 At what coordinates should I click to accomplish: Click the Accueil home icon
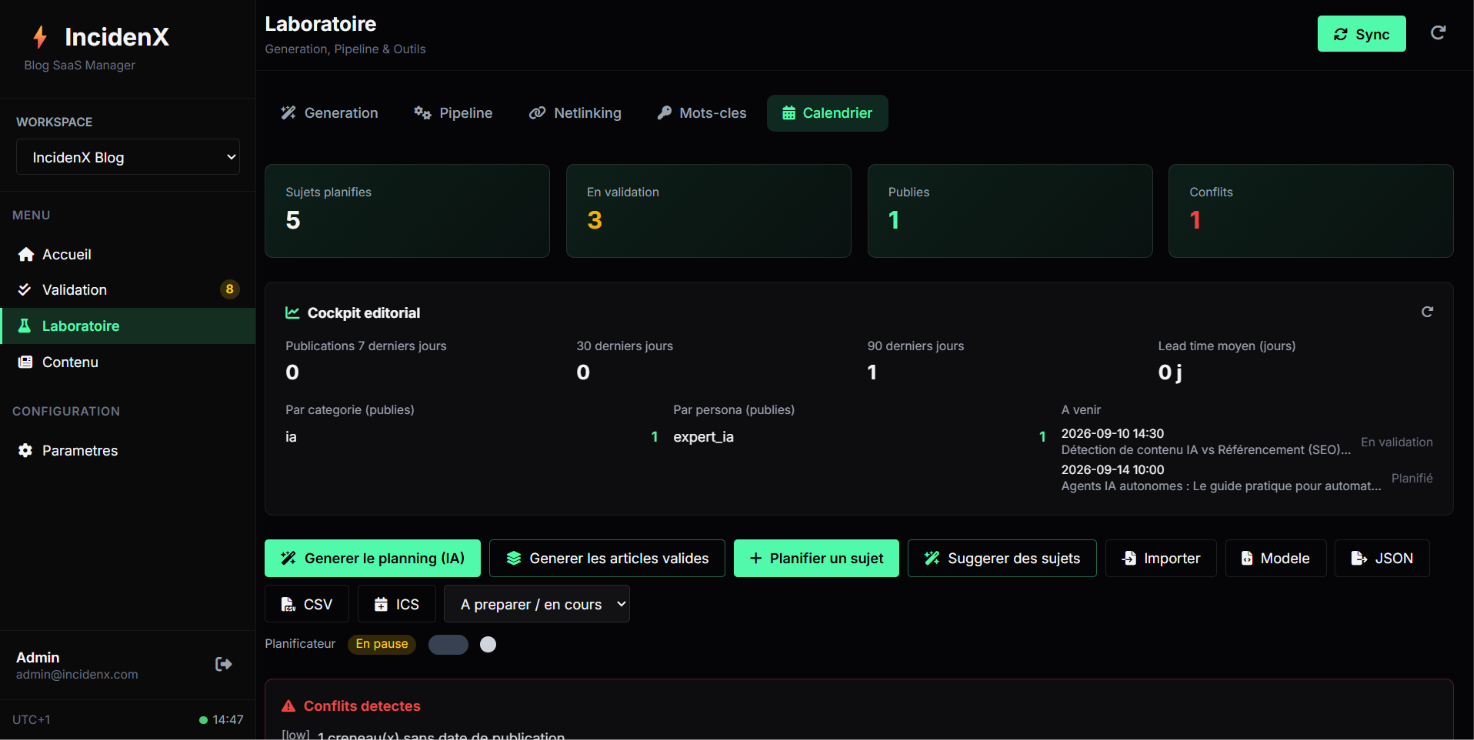click(26, 254)
